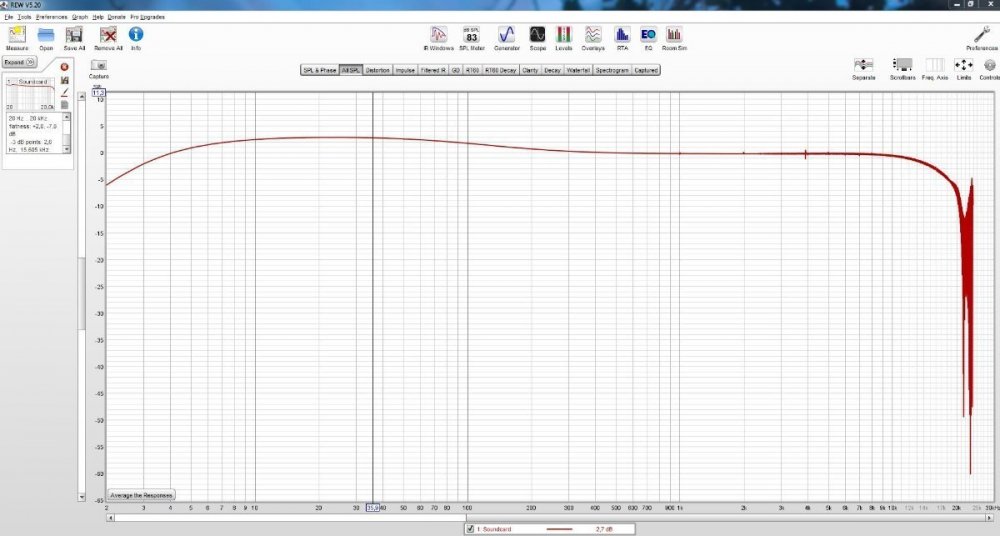Toggle Separate traces view
Image resolution: width=1000 pixels, height=536 pixels.
(x=863, y=67)
